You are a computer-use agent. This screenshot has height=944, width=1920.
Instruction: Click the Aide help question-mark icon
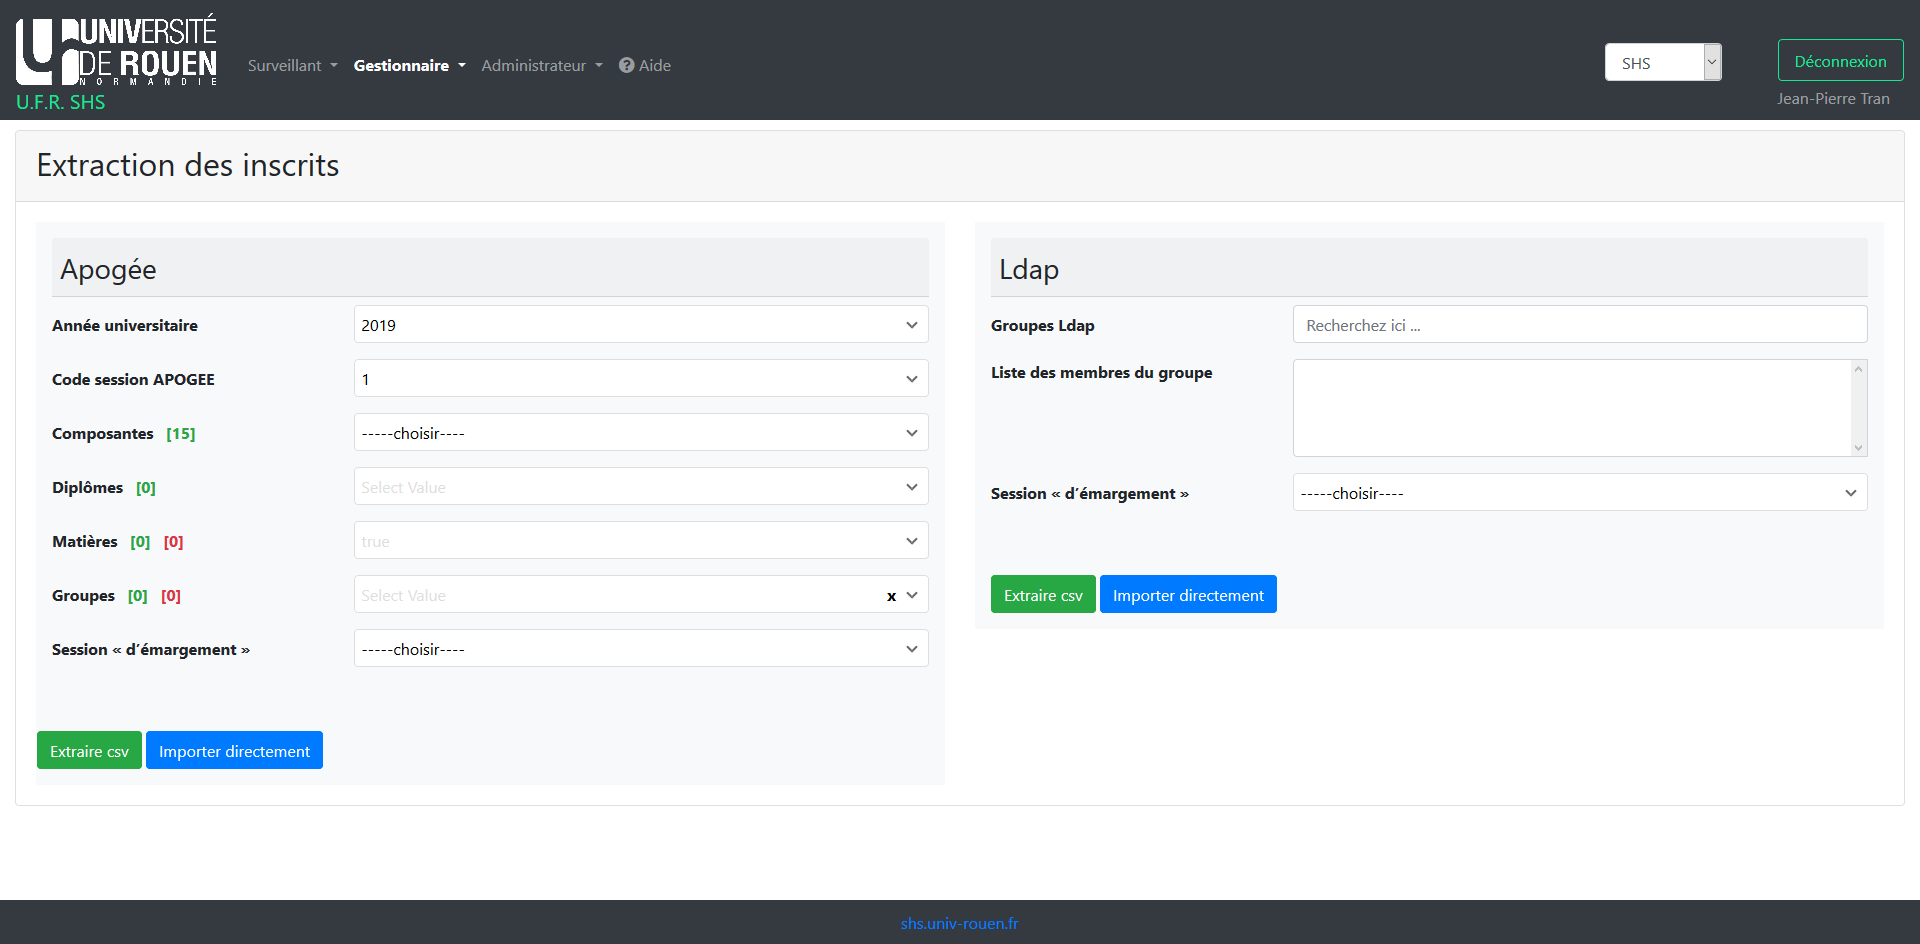(x=627, y=65)
